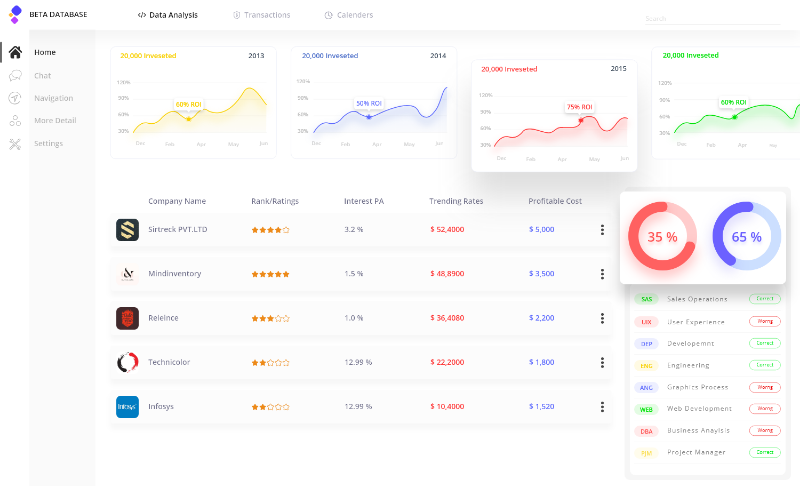Click the 65% purple donut chart
Screen dimensions: 800x486
746,237
